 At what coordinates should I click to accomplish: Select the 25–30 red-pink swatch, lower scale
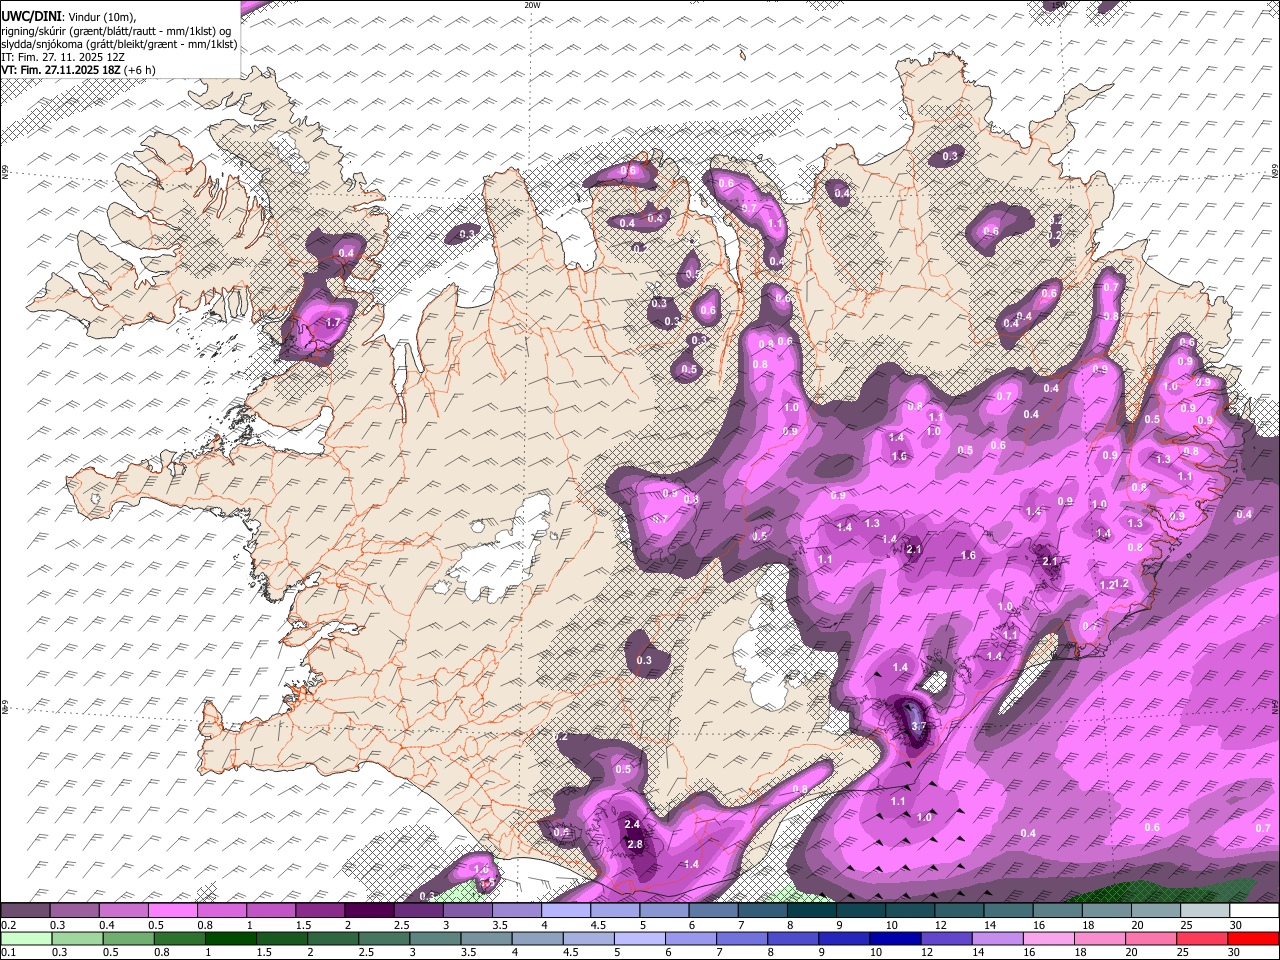tap(1202, 938)
